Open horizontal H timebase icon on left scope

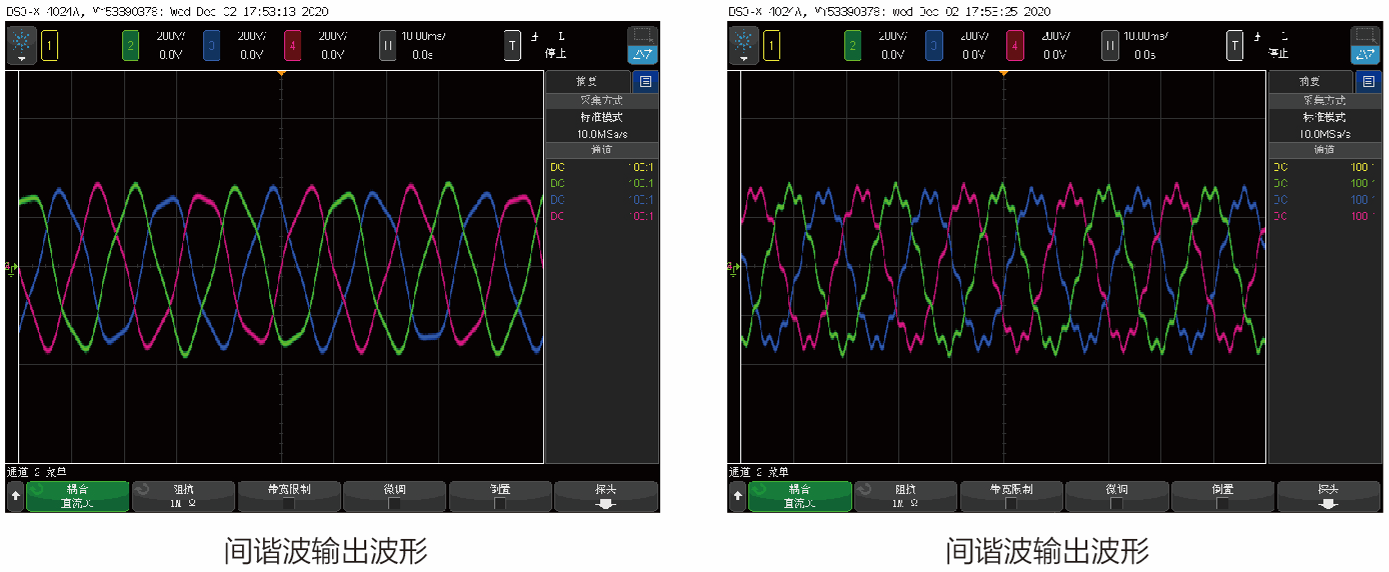coord(388,45)
